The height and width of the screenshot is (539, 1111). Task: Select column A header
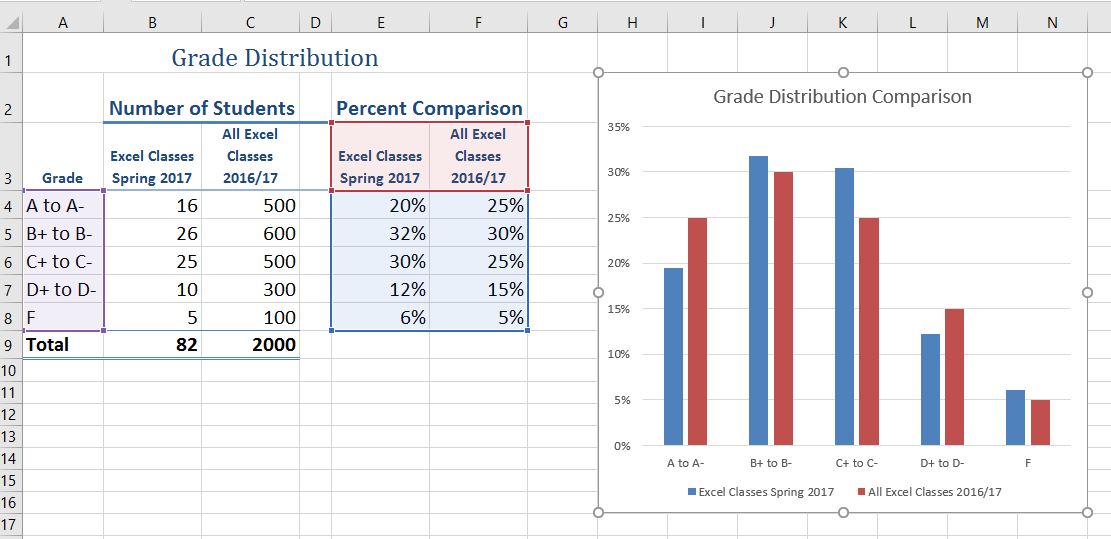pyautogui.click(x=63, y=23)
